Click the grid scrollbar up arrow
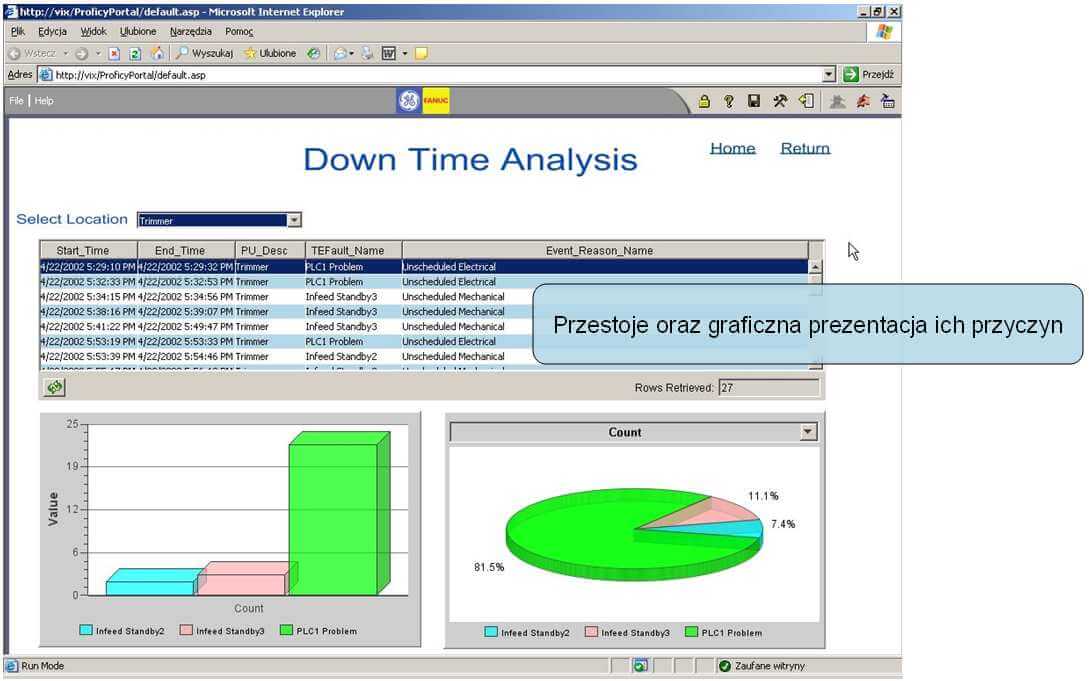 point(815,267)
